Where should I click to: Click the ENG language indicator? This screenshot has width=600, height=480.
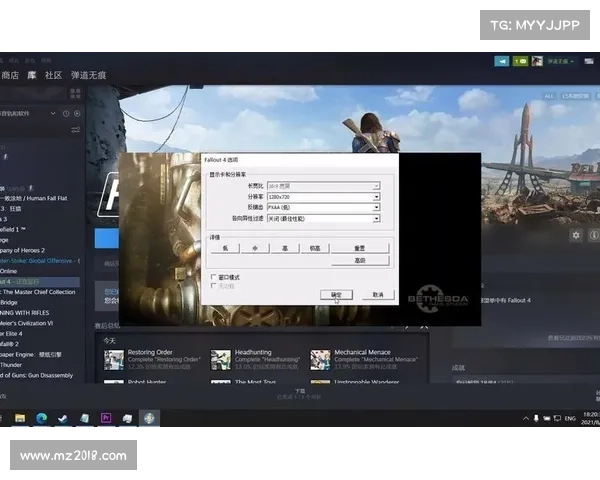(570, 418)
